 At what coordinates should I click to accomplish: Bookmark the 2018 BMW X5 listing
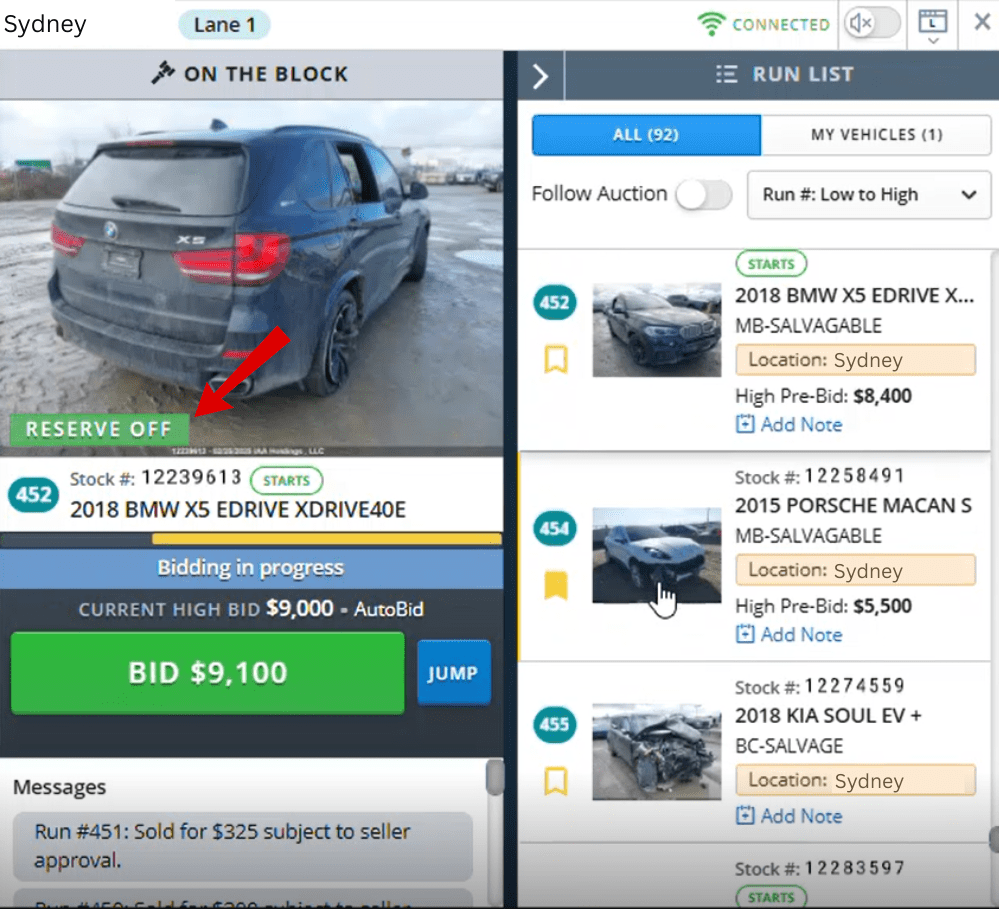[556, 360]
